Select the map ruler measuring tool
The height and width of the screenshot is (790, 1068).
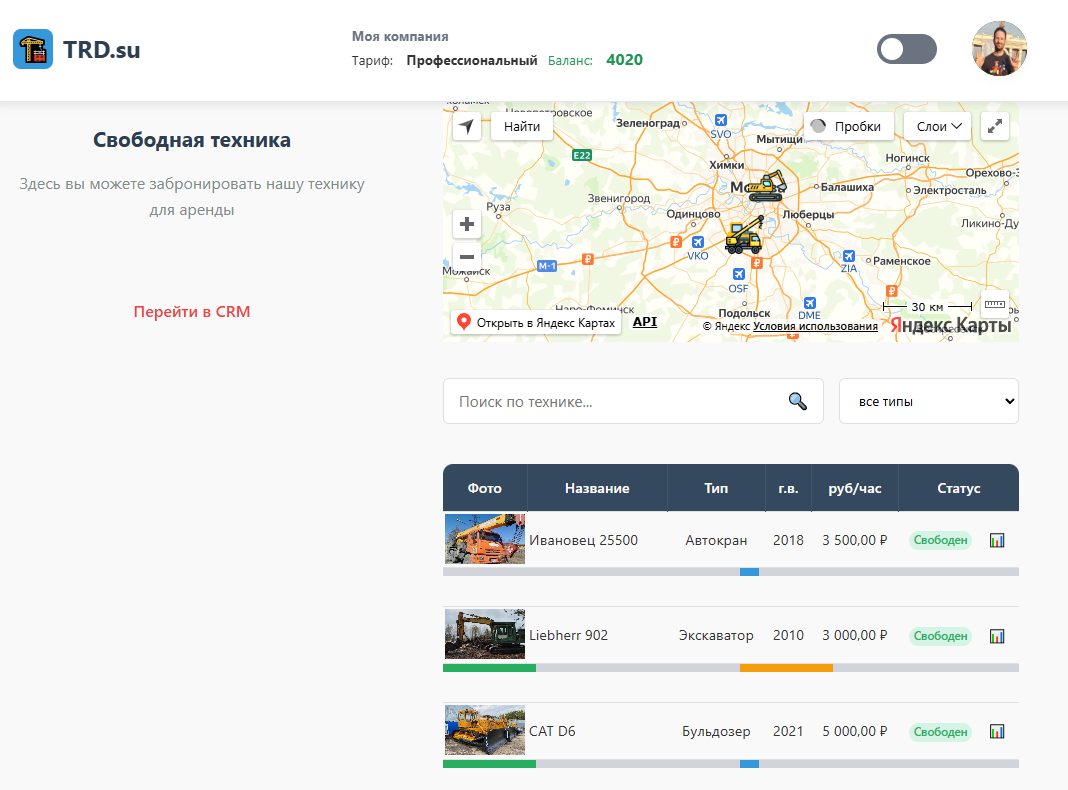(x=994, y=304)
